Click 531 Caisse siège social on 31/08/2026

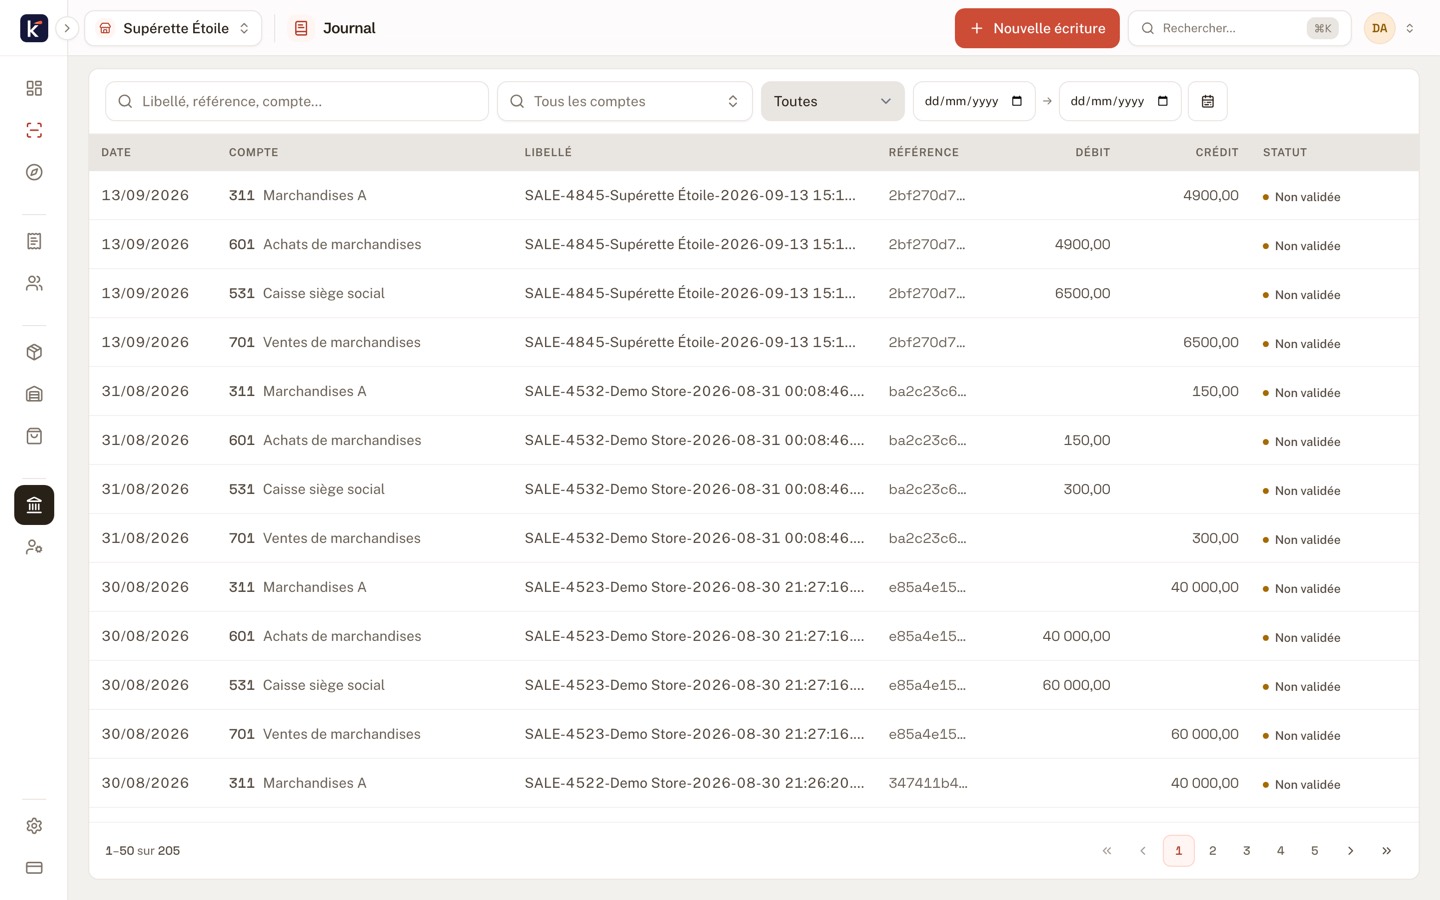click(307, 490)
